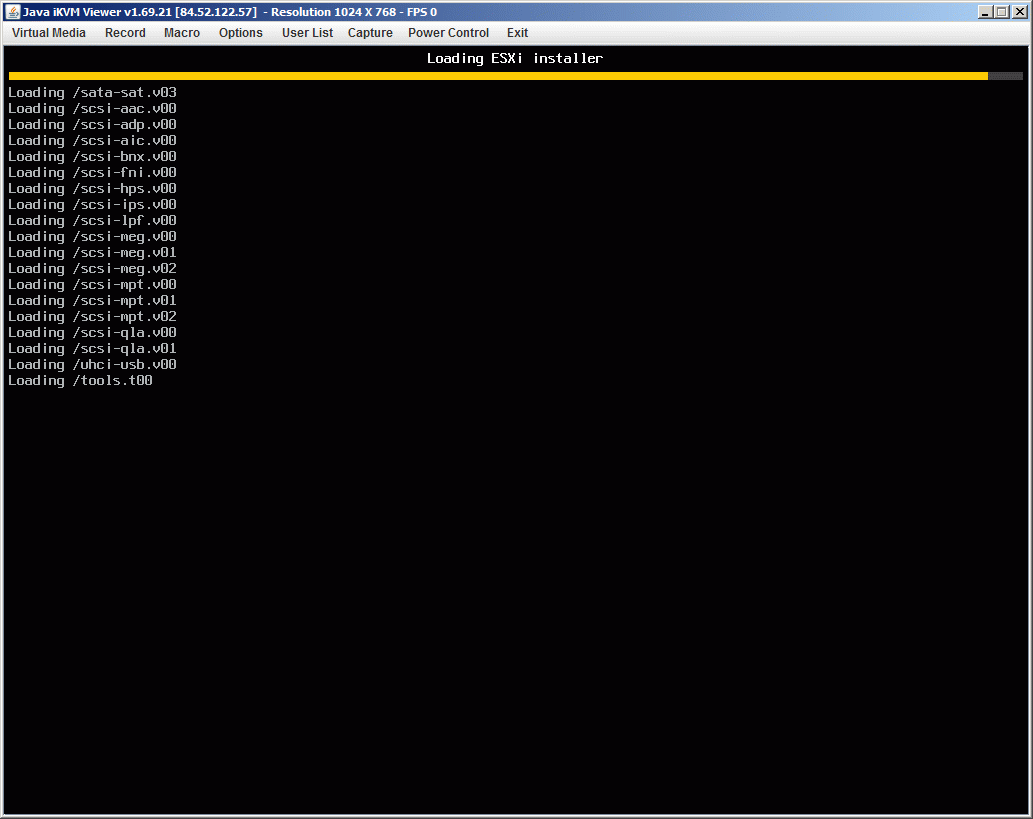The image size is (1033, 819).
Task: Click the 'Loading /scsi-adp.v00' line
Action: tap(92, 125)
